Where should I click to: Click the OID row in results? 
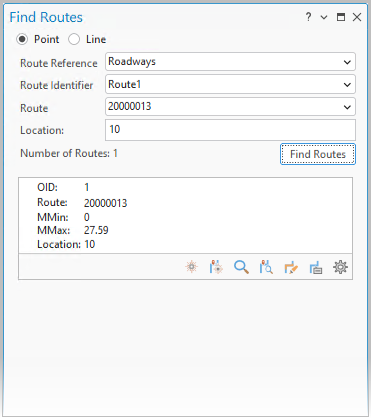(x=63, y=187)
